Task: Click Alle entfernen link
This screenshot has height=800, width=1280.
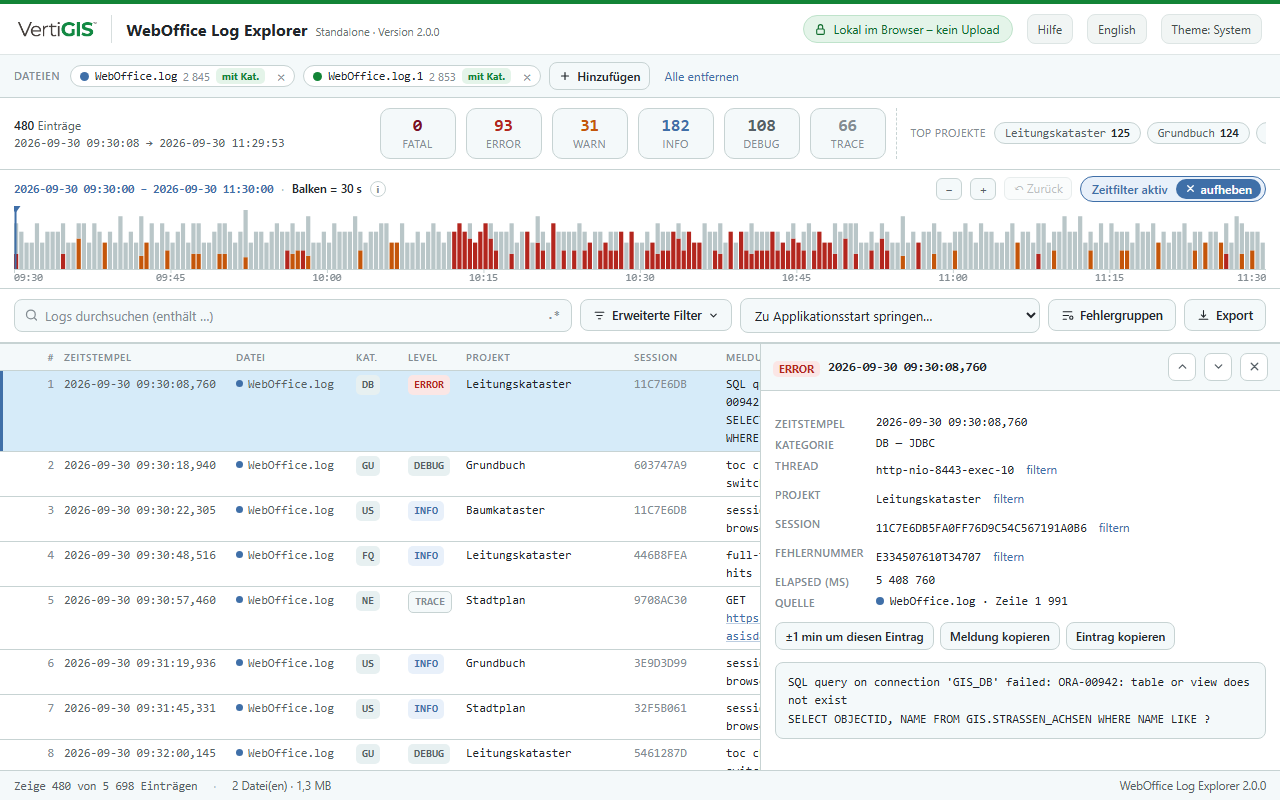Action: tap(702, 77)
